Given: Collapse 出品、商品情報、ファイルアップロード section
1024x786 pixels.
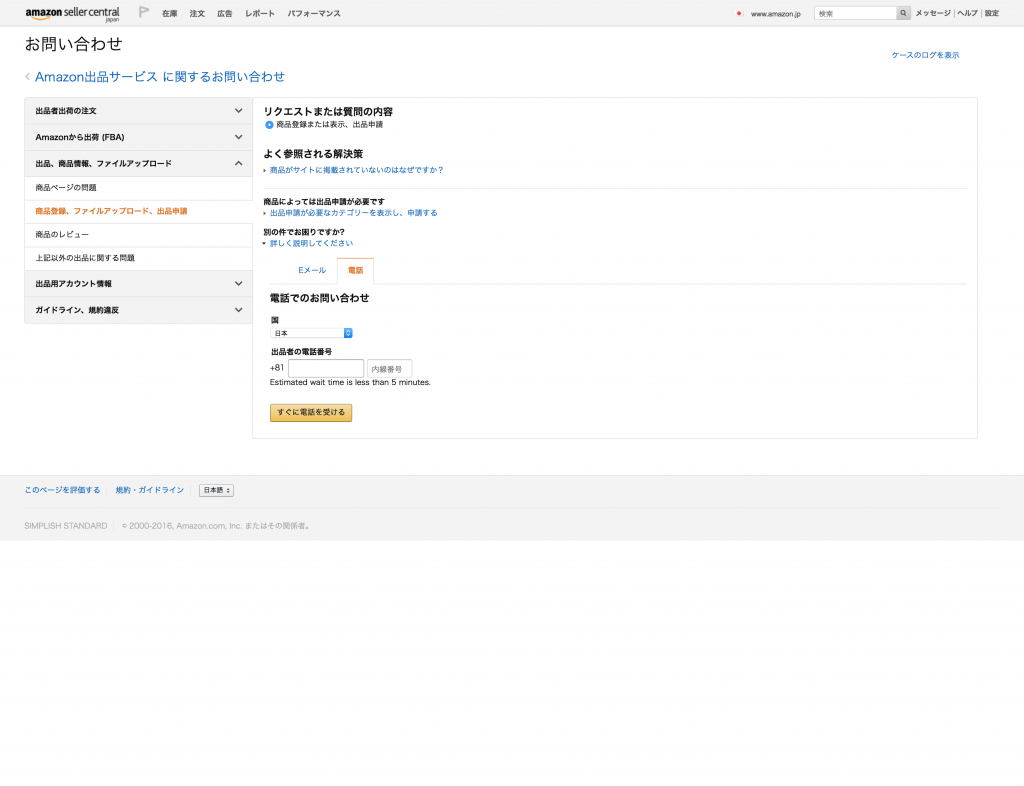Looking at the screenshot, I should pos(138,163).
